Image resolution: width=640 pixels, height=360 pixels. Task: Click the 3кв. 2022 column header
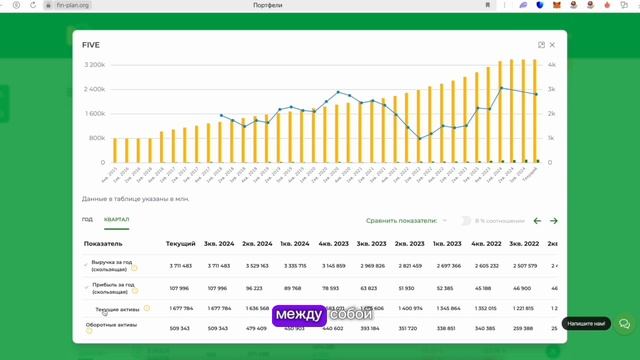point(524,244)
